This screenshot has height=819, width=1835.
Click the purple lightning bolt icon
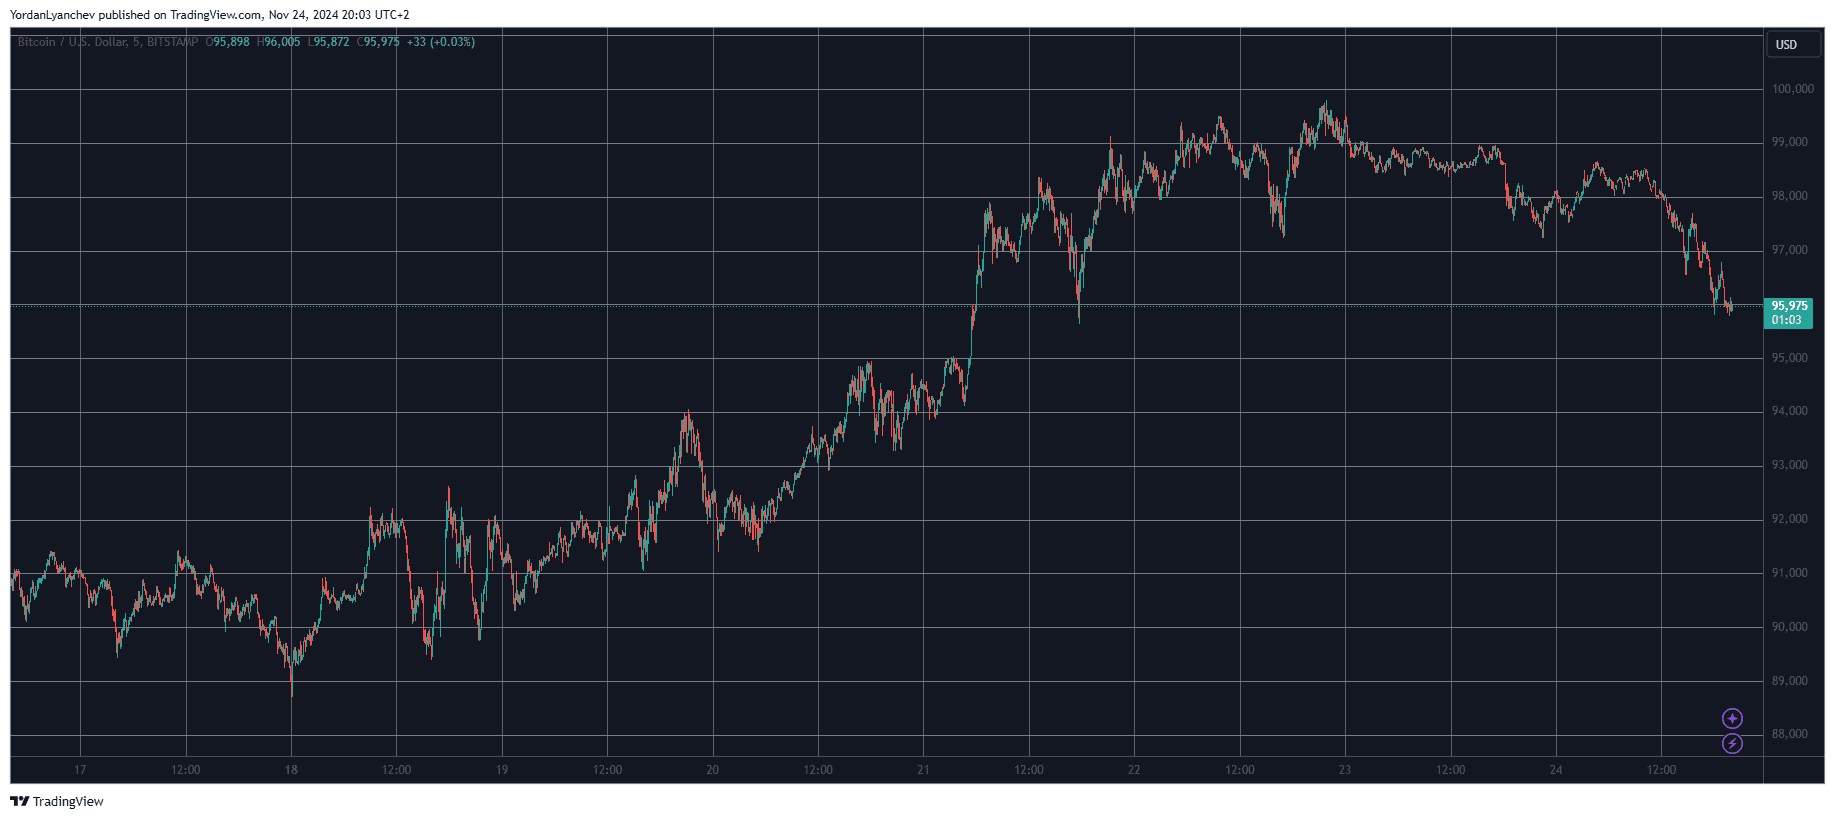[1732, 743]
